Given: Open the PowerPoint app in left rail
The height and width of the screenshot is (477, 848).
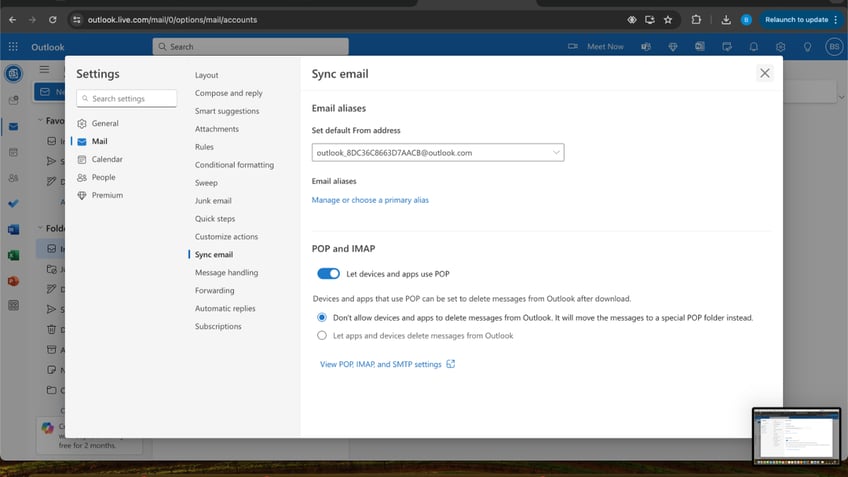Looking at the screenshot, I should [x=14, y=281].
